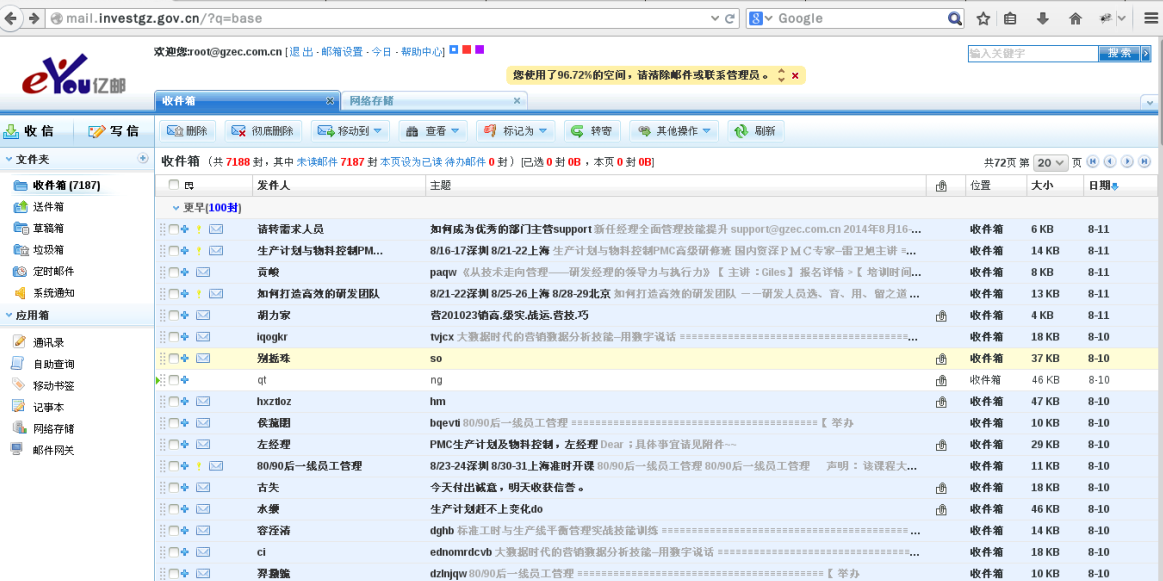Viewport: 1163px width, 581px height.
Task: Check the mail from iqogkr
Action: click(x=174, y=337)
